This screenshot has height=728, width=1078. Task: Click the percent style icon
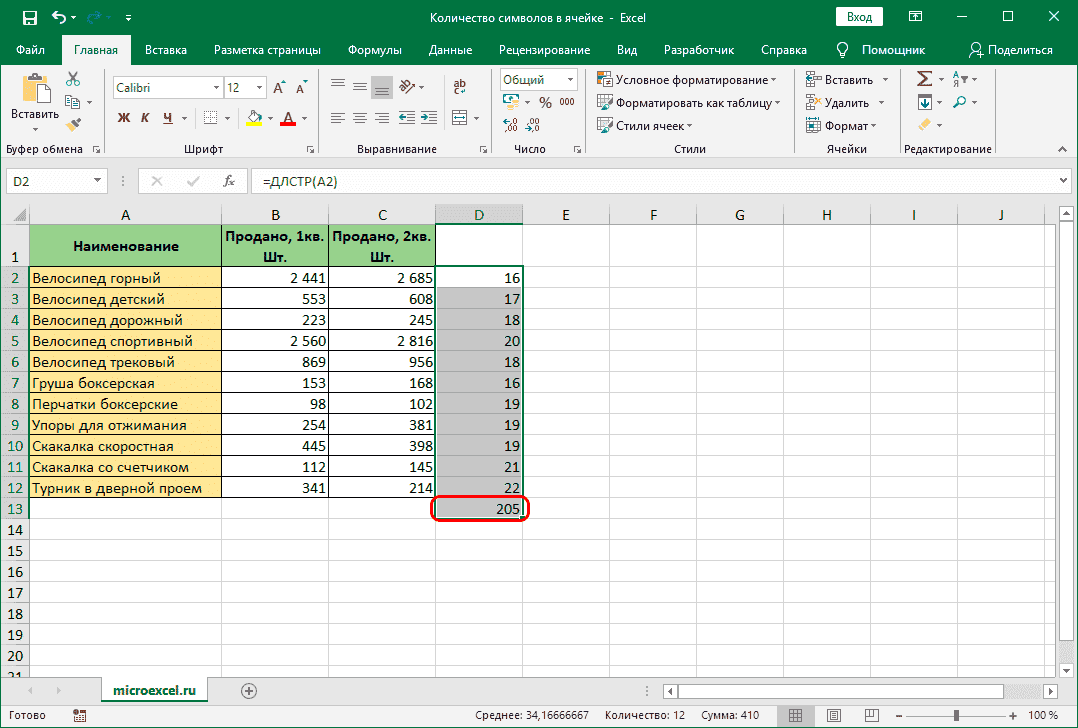(545, 102)
